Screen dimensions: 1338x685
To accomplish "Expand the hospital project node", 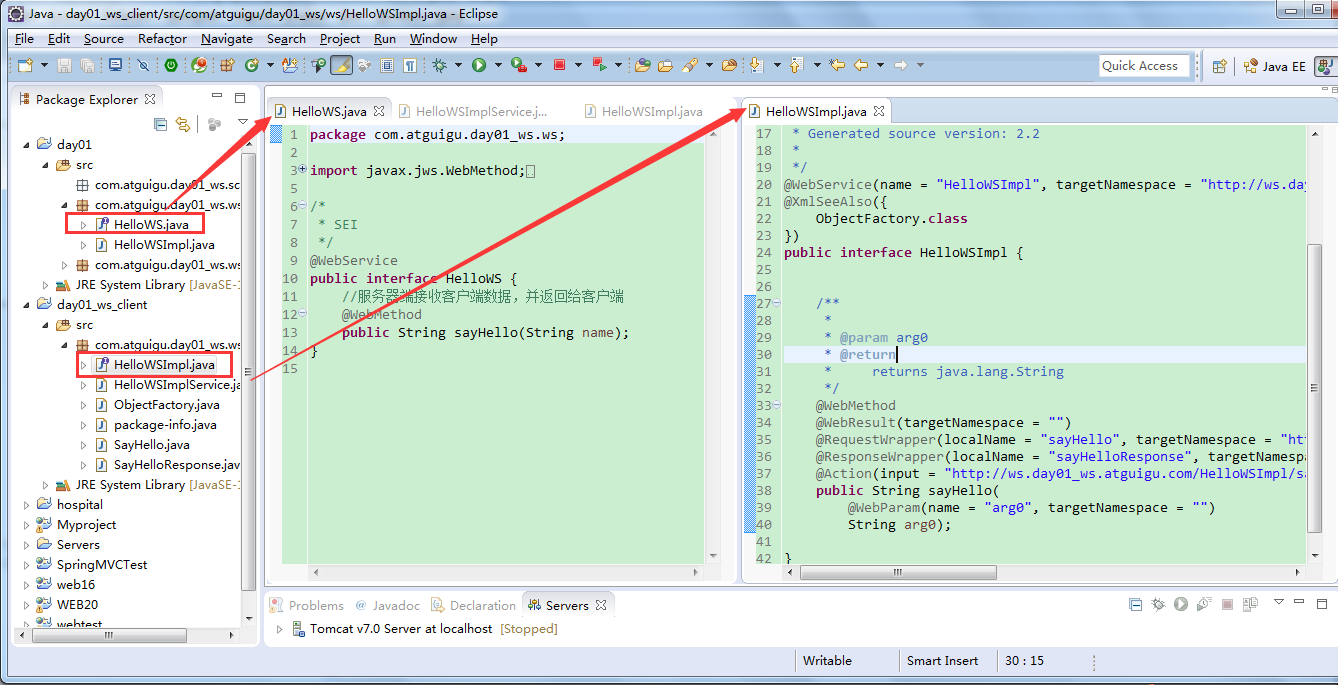I will [28, 505].
